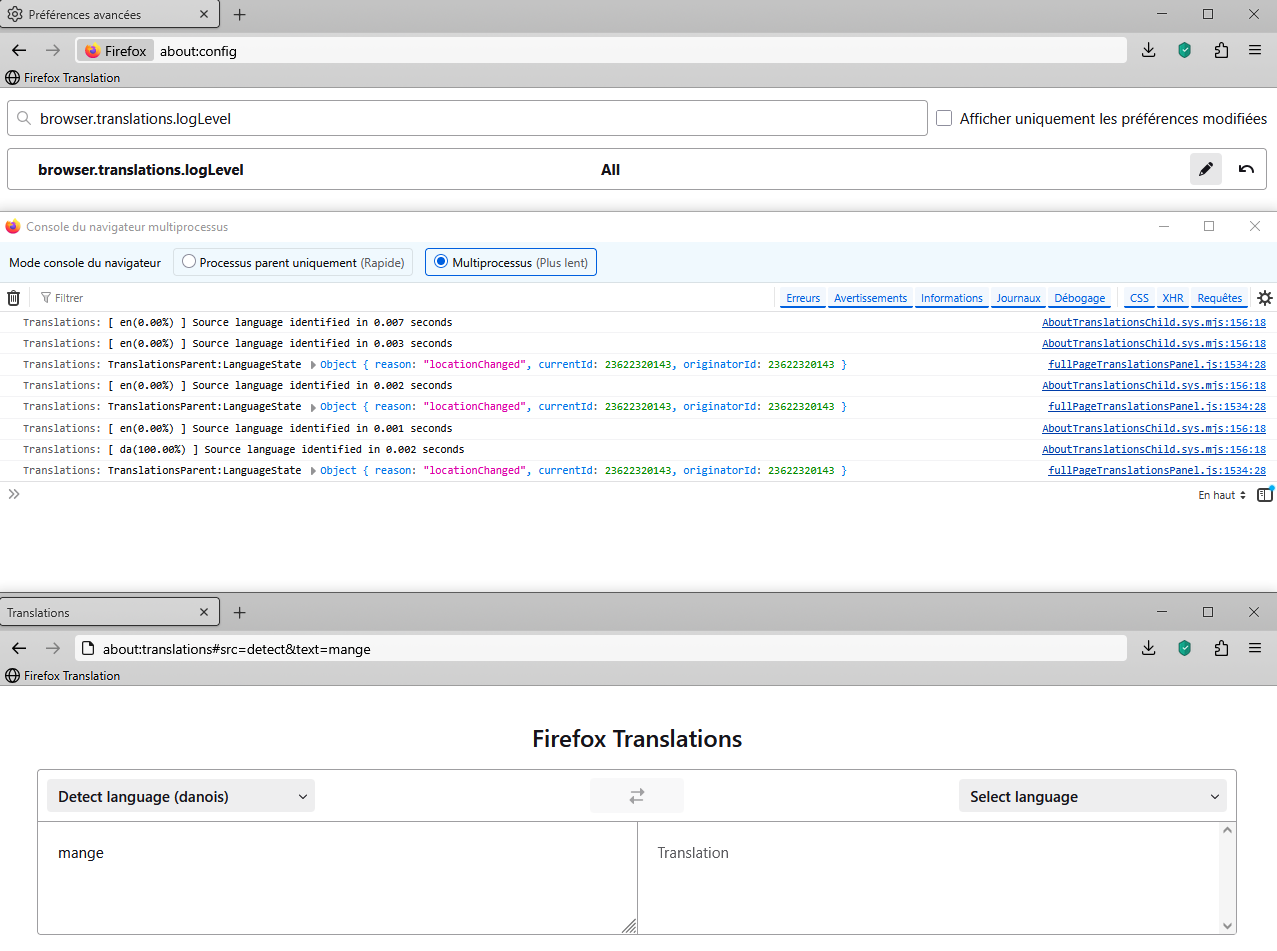Expand the first locationChanged Object entry
The width and height of the screenshot is (1277, 951).
314,365
